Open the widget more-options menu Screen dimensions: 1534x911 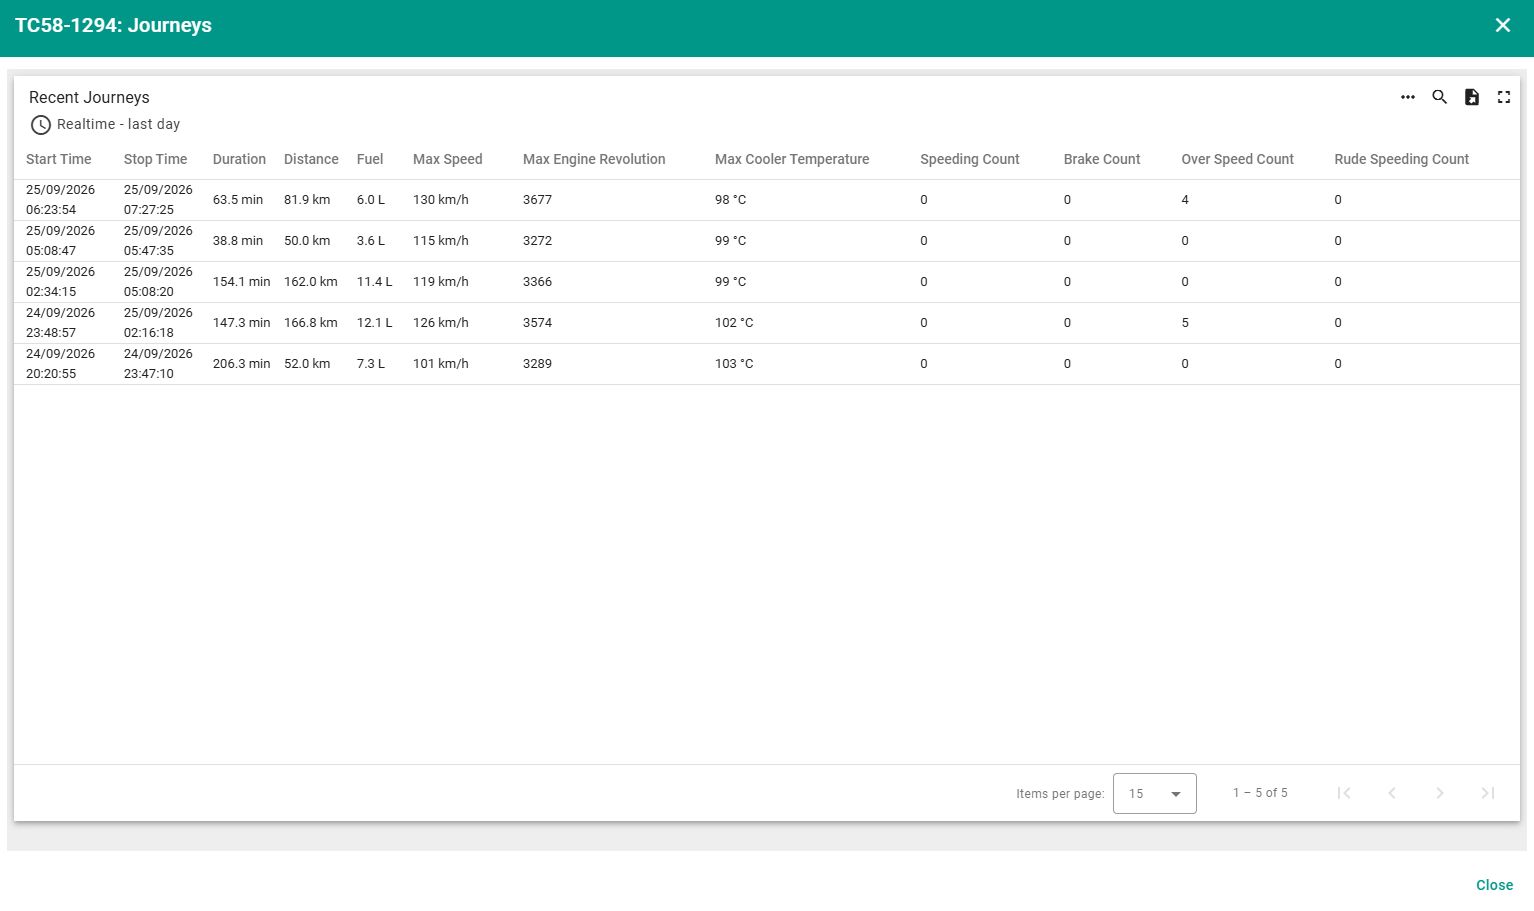tap(1408, 97)
